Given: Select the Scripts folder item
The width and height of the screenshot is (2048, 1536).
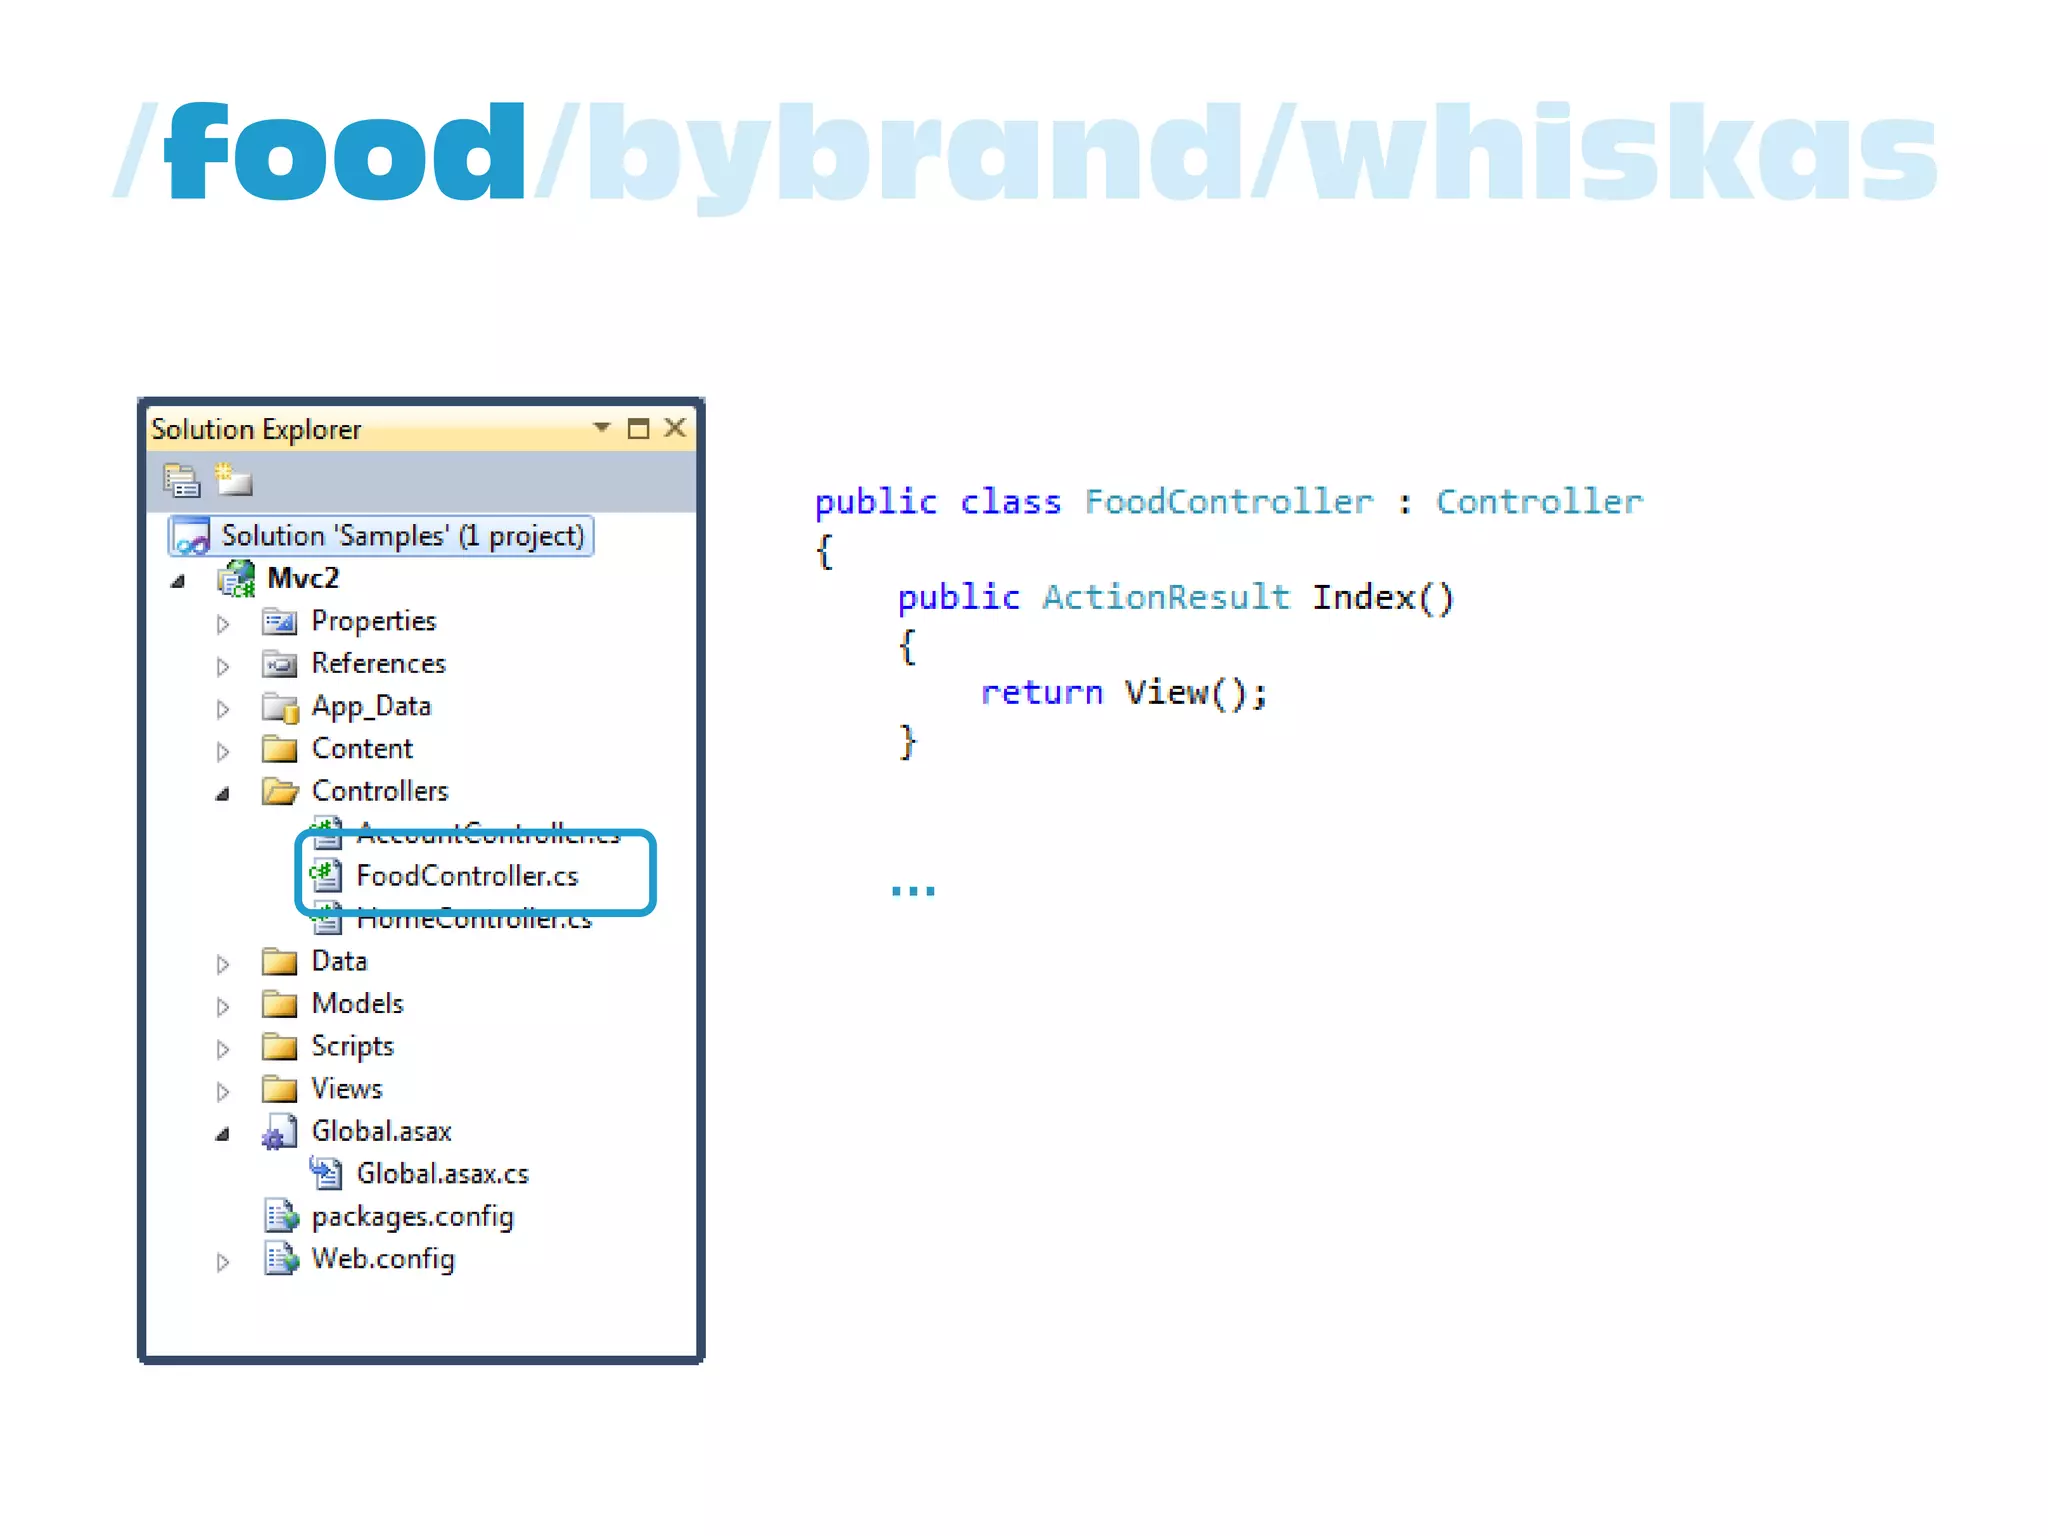Looking at the screenshot, I should [x=352, y=1047].
